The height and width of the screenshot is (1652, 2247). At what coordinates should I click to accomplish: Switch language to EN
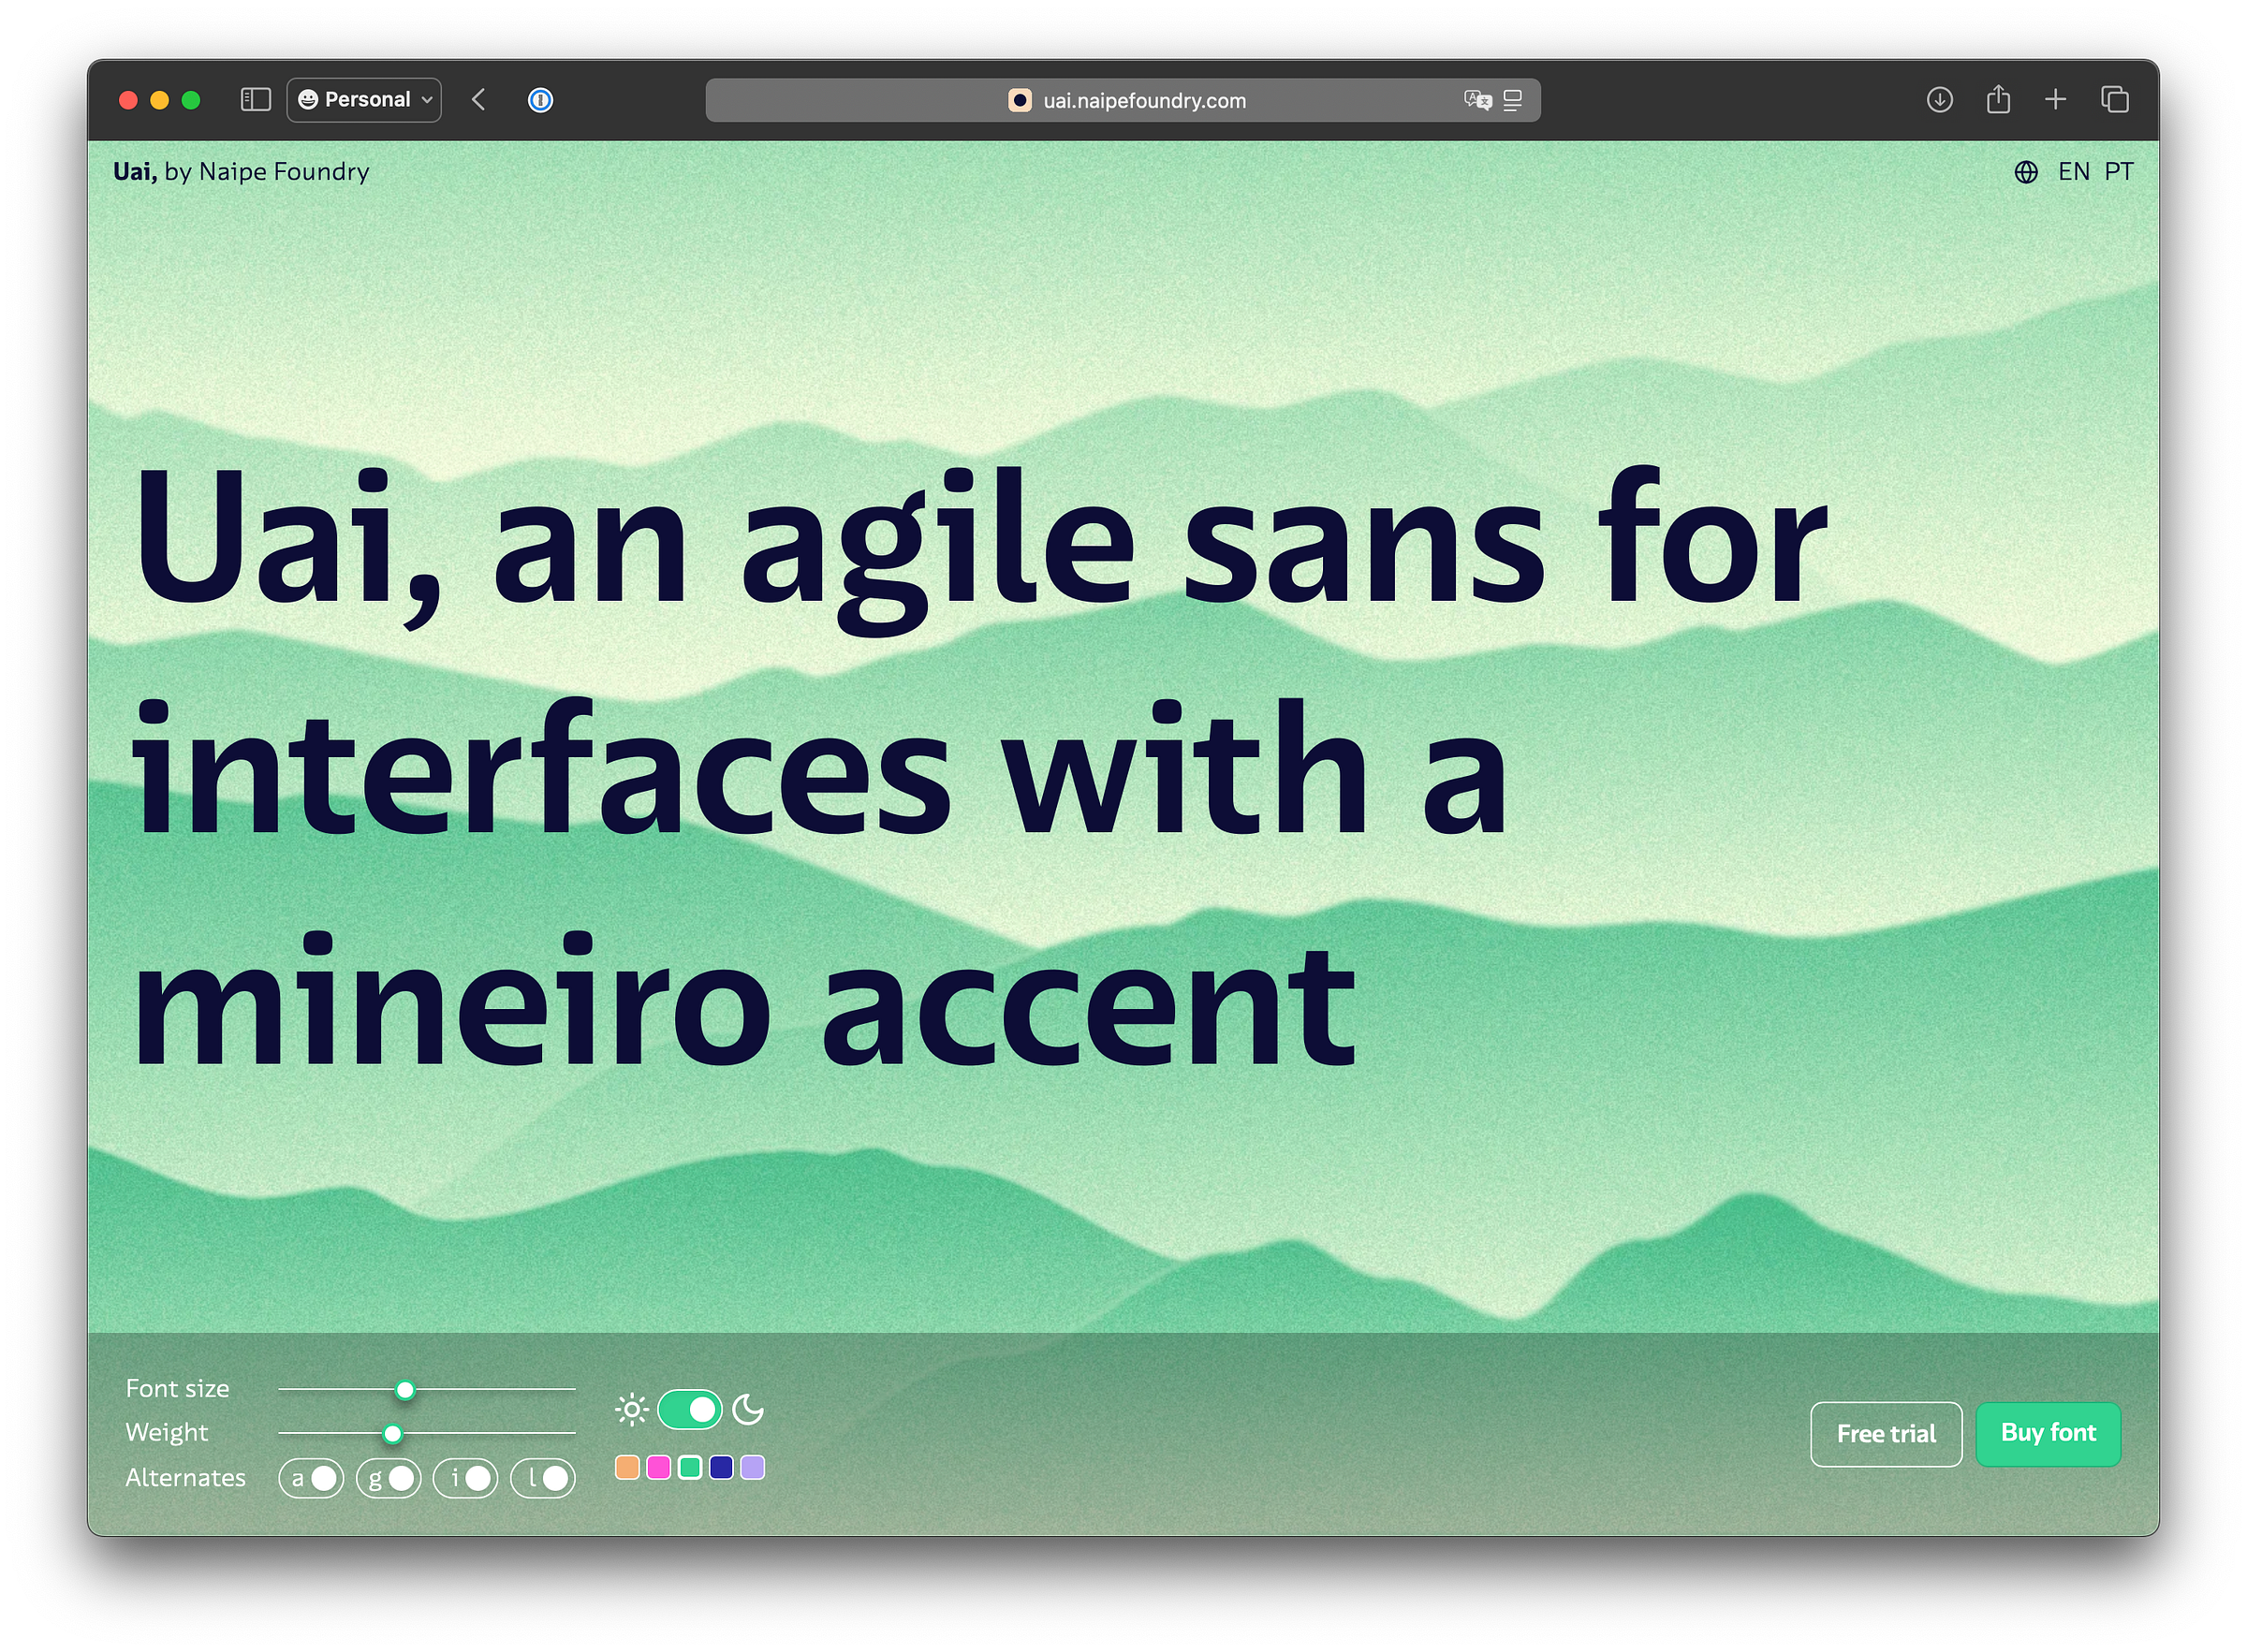(2073, 171)
